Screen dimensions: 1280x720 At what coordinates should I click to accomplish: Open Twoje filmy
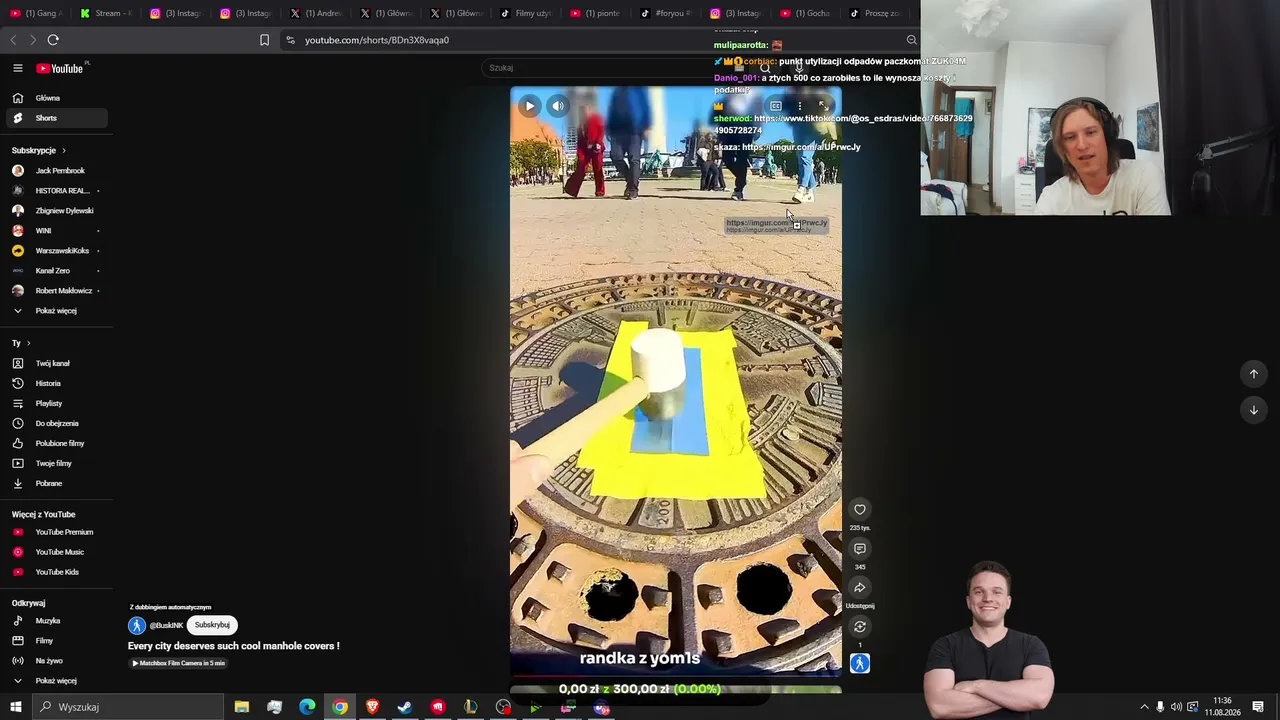[56, 463]
